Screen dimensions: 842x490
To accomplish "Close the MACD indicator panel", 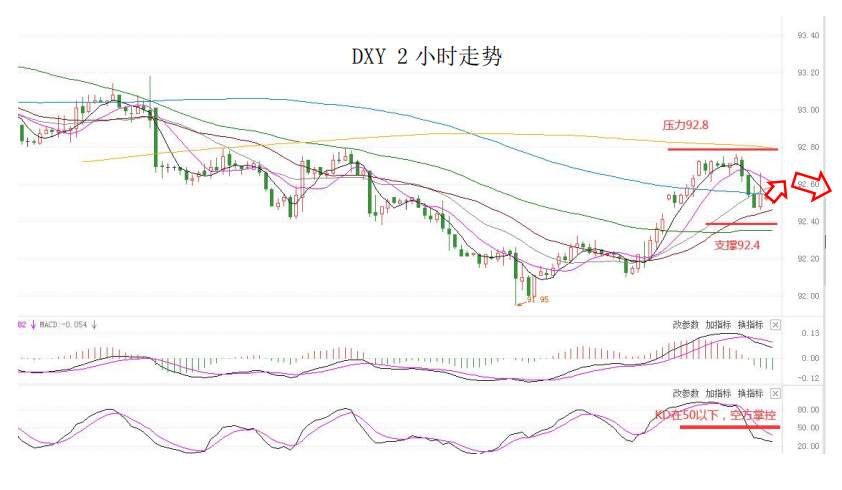I will 775,325.
